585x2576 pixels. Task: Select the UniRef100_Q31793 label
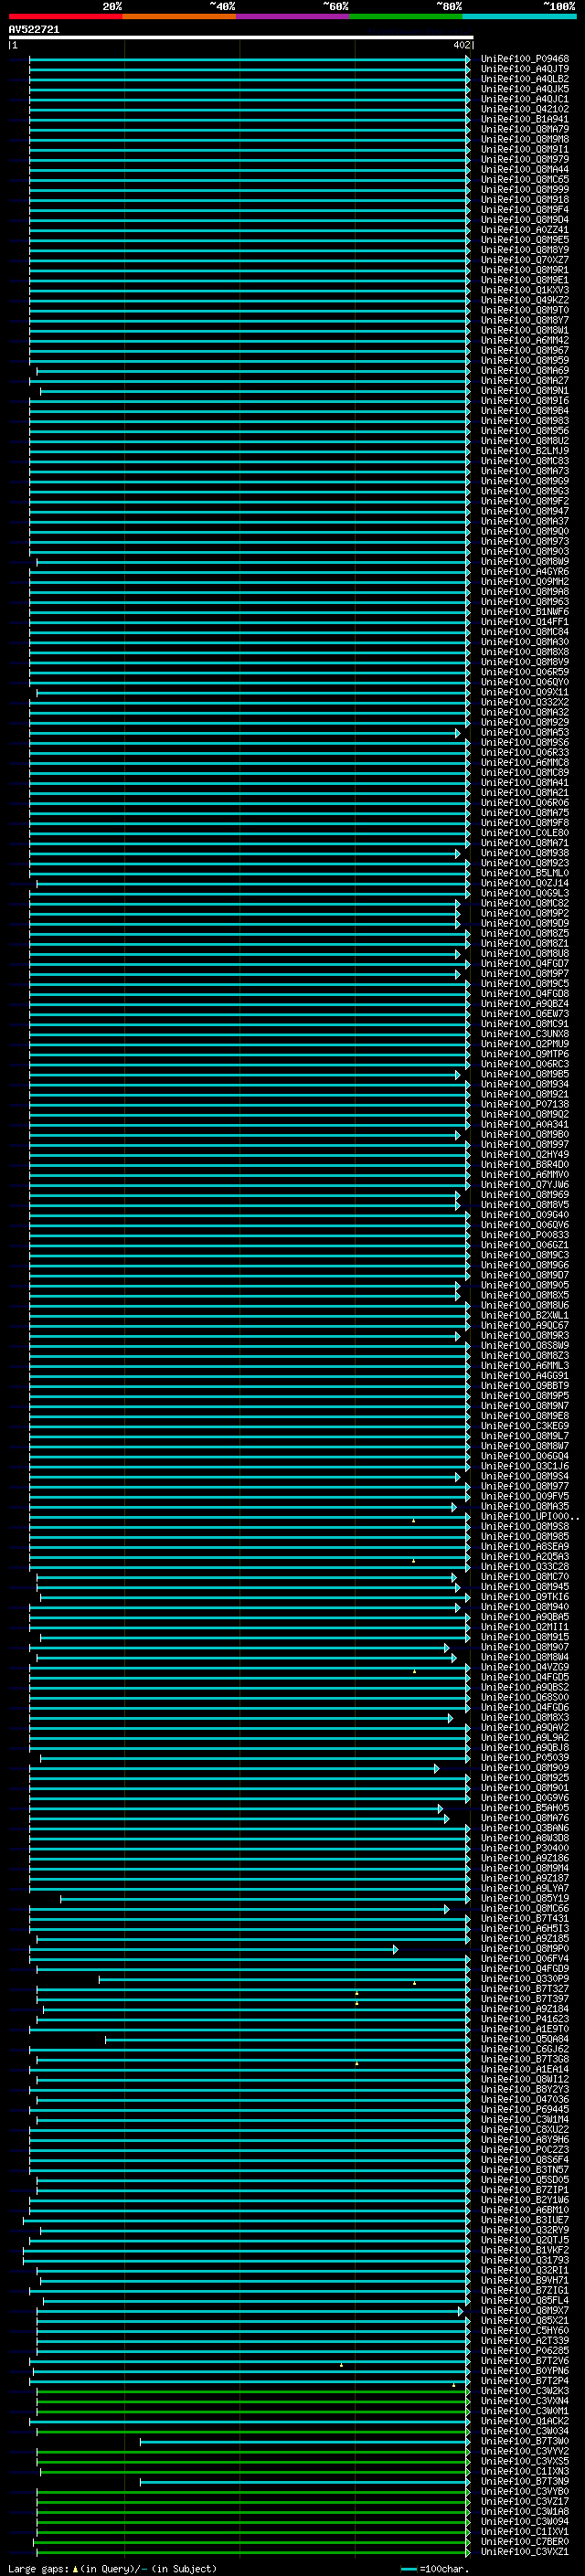[525, 2260]
